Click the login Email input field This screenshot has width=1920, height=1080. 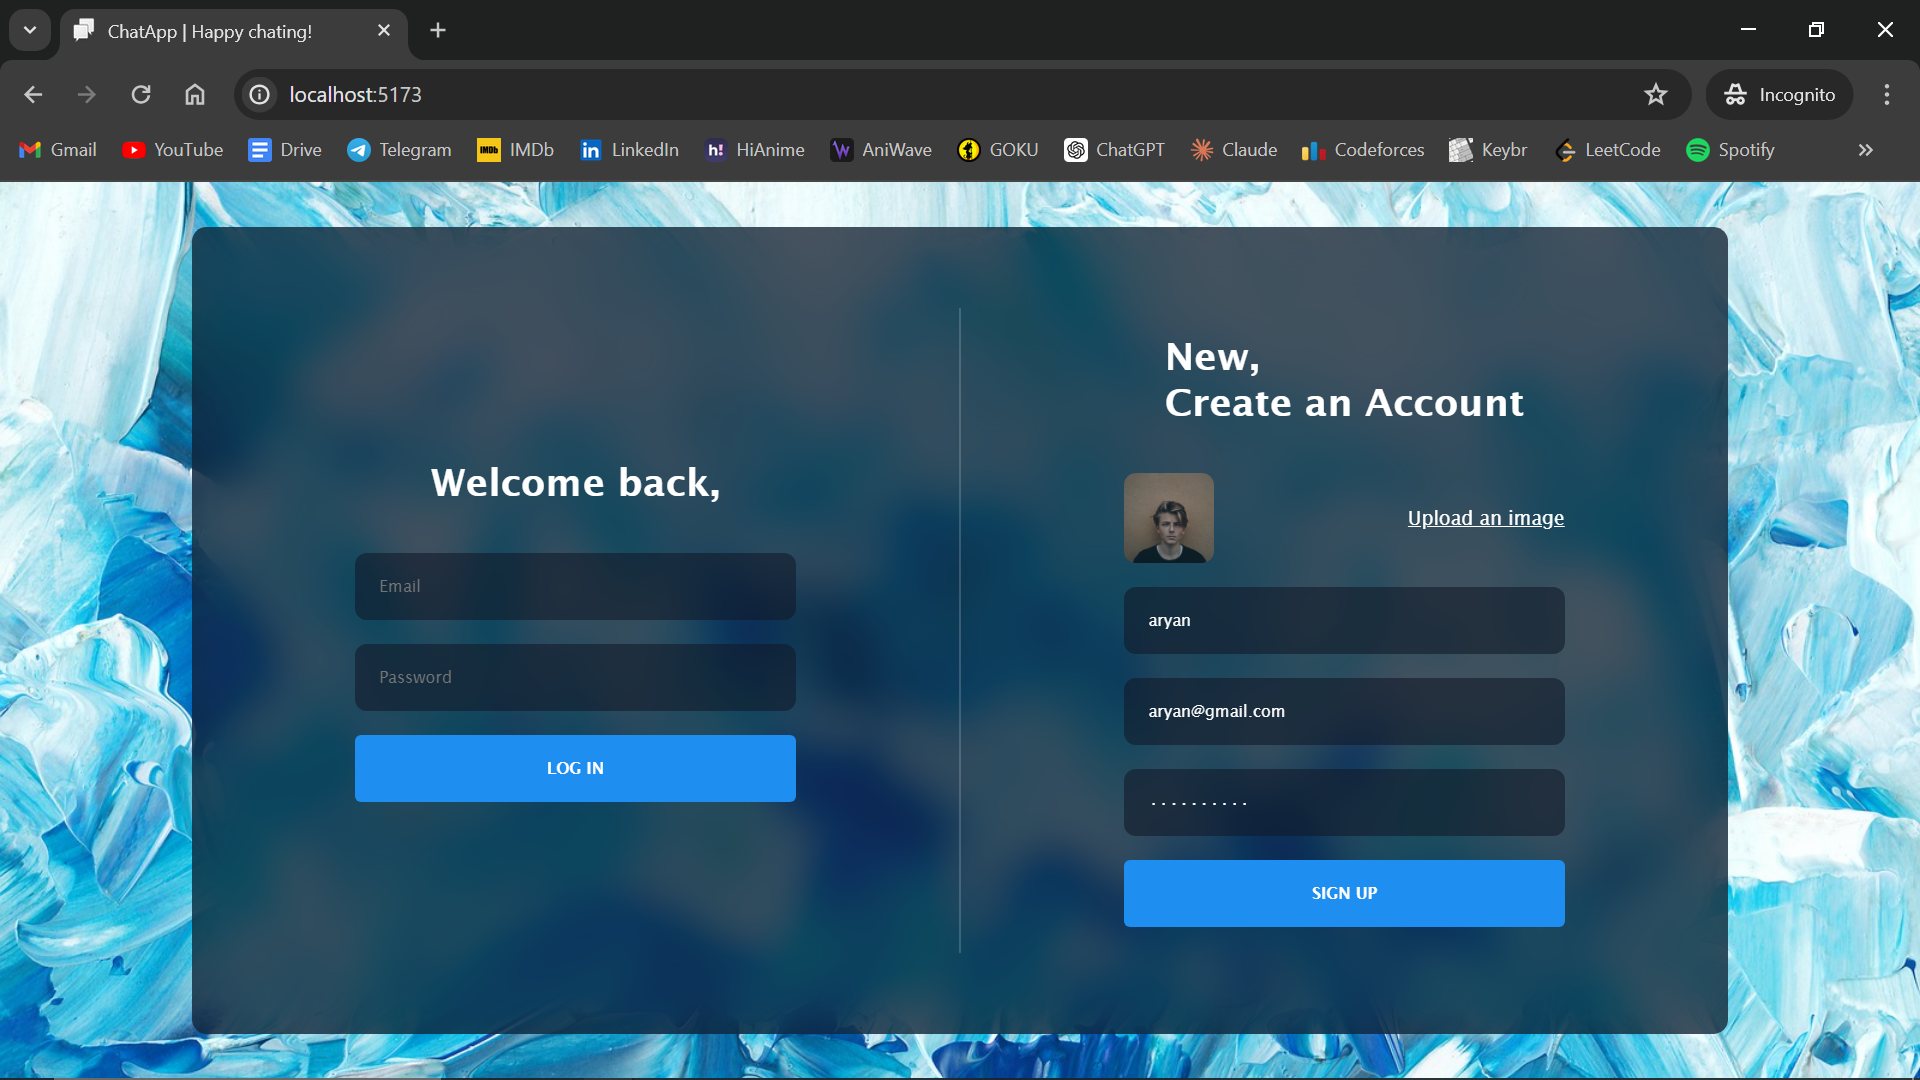click(x=575, y=586)
